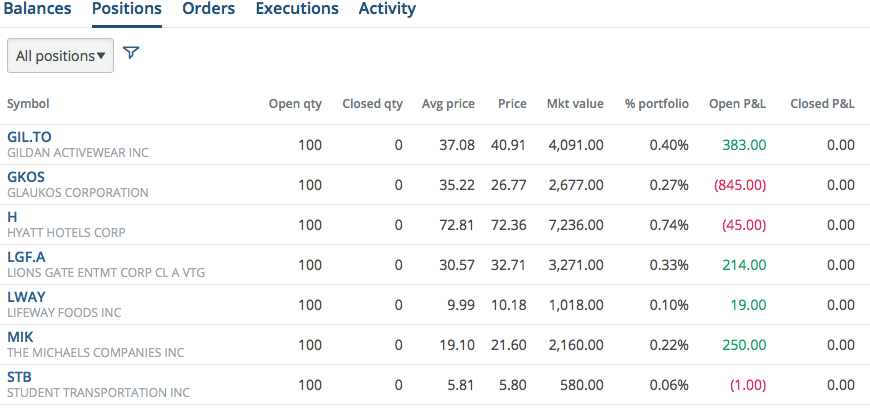The width and height of the screenshot is (870, 419).
Task: Switch to the Balances tab
Action: click(36, 9)
